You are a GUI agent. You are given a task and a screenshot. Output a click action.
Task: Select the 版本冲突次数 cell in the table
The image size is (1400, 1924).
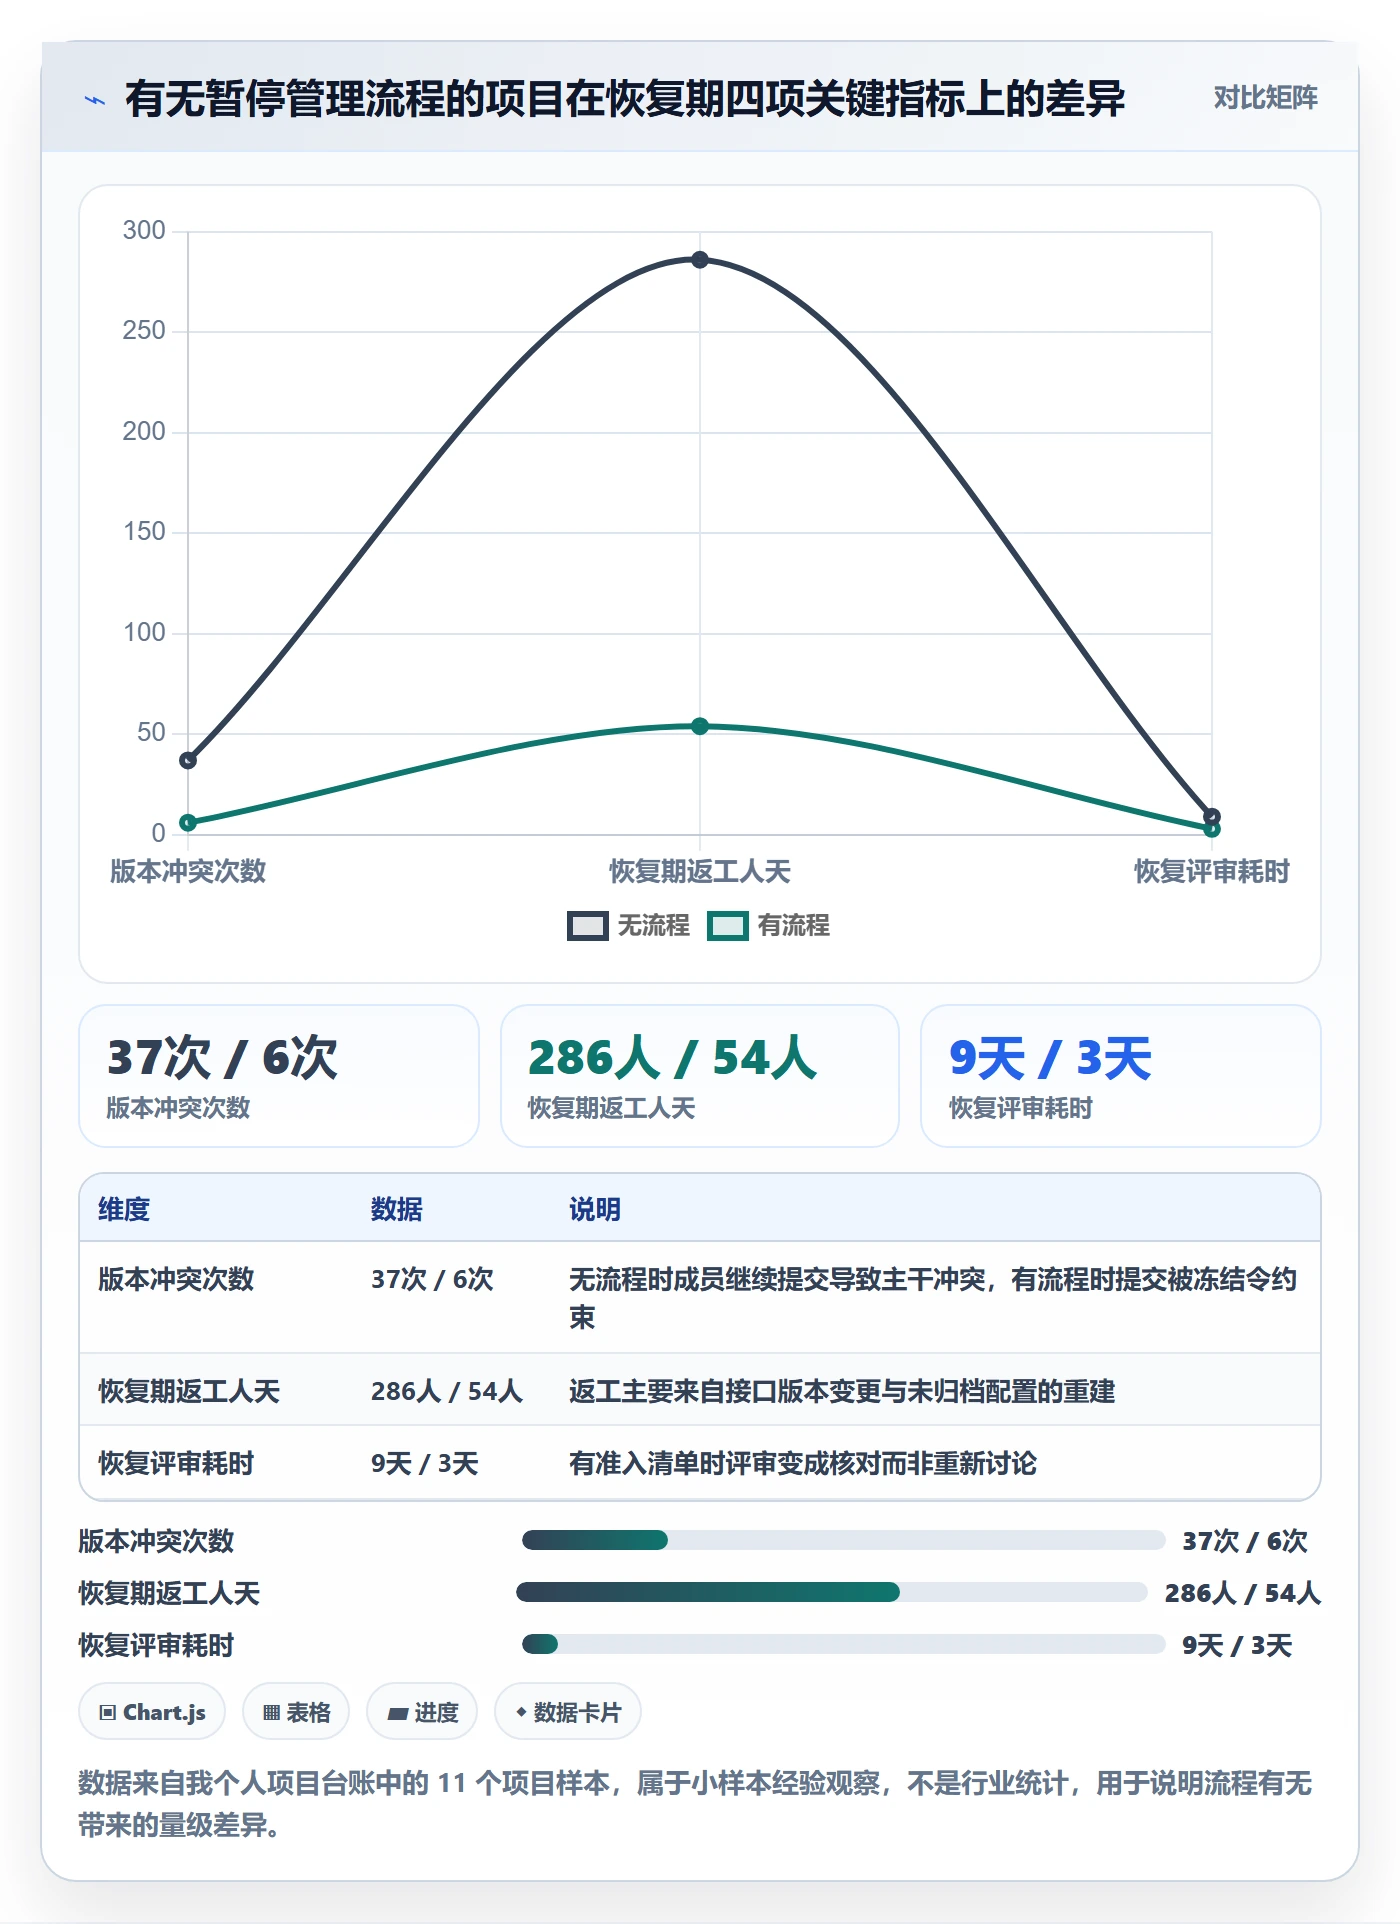click(176, 1280)
